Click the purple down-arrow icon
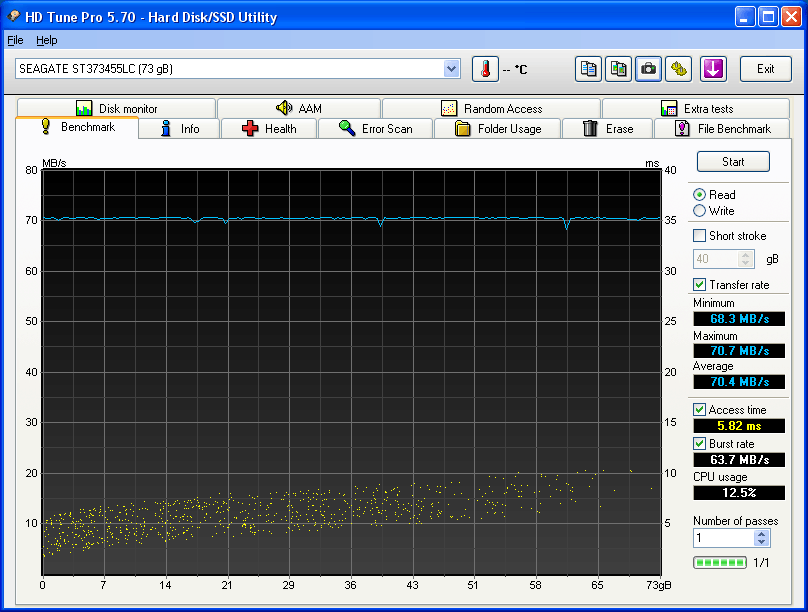Screen dimensions: 808x612 point(712,69)
